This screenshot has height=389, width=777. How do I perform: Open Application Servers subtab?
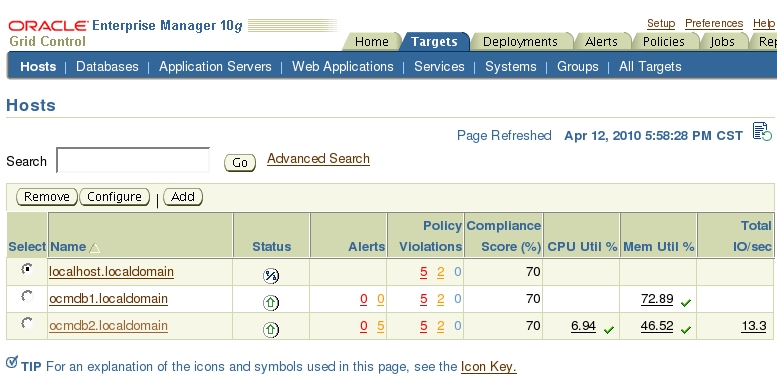click(x=215, y=66)
